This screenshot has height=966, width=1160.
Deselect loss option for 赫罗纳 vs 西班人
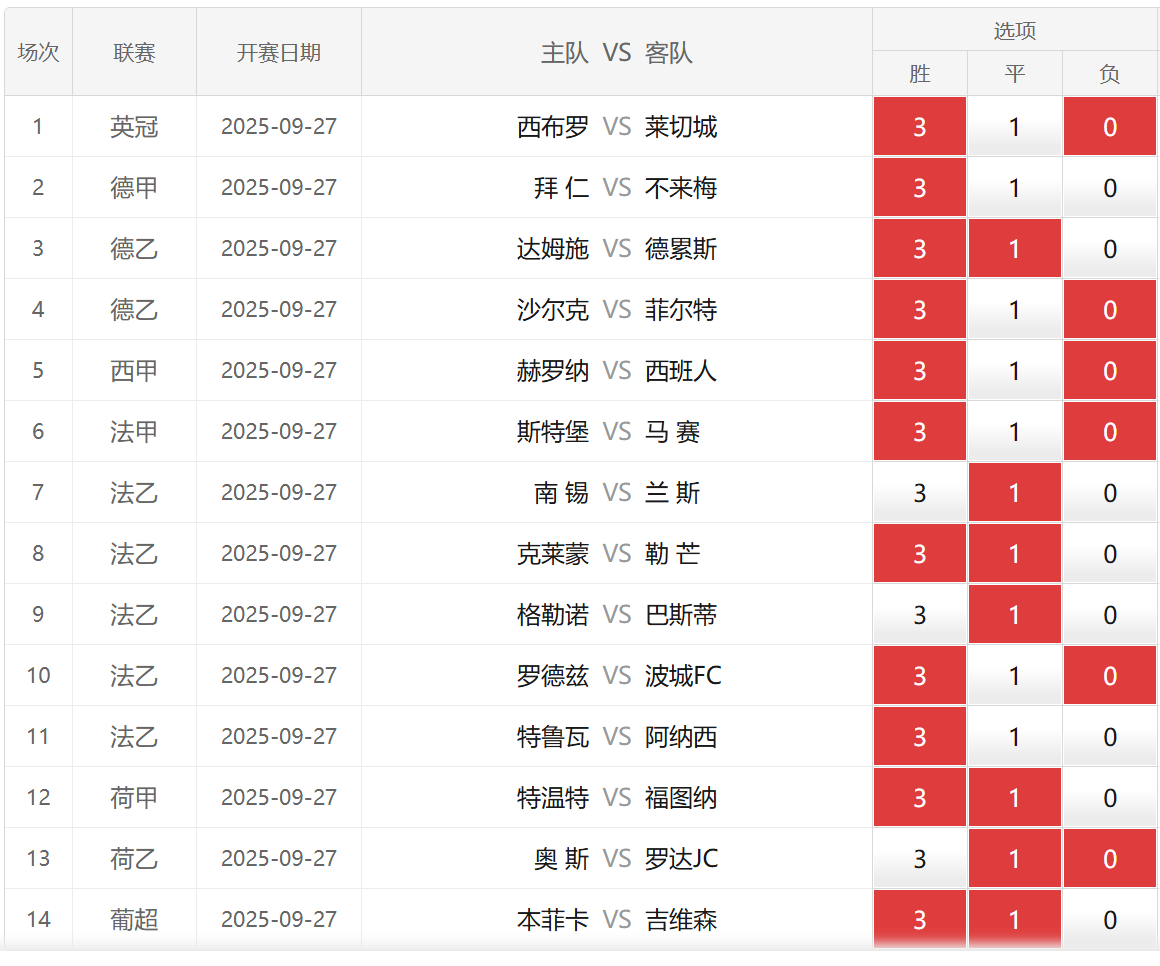(1109, 371)
